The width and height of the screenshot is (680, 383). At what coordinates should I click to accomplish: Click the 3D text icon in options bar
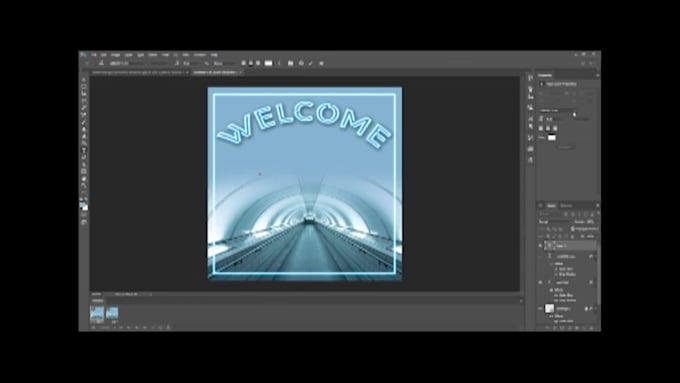click(x=321, y=63)
